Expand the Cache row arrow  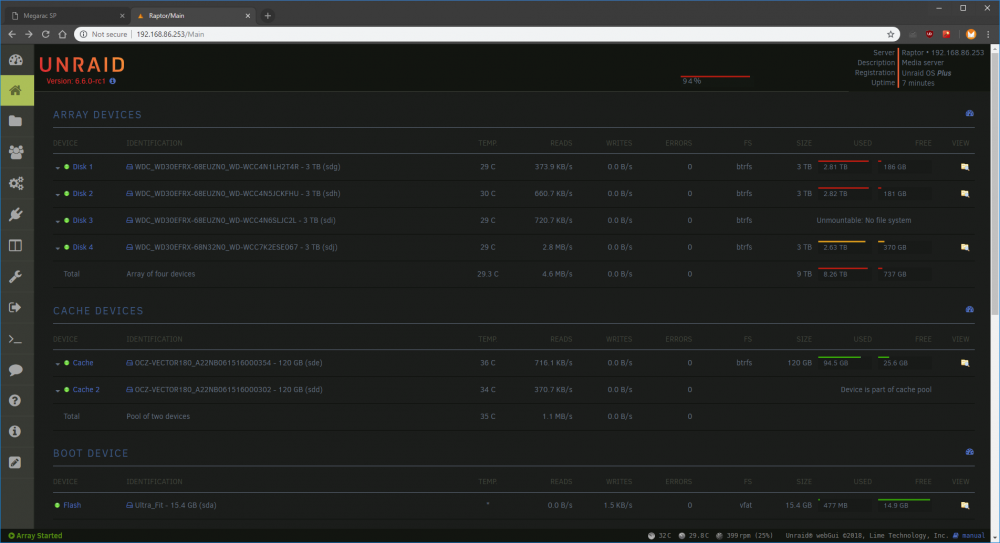point(57,364)
